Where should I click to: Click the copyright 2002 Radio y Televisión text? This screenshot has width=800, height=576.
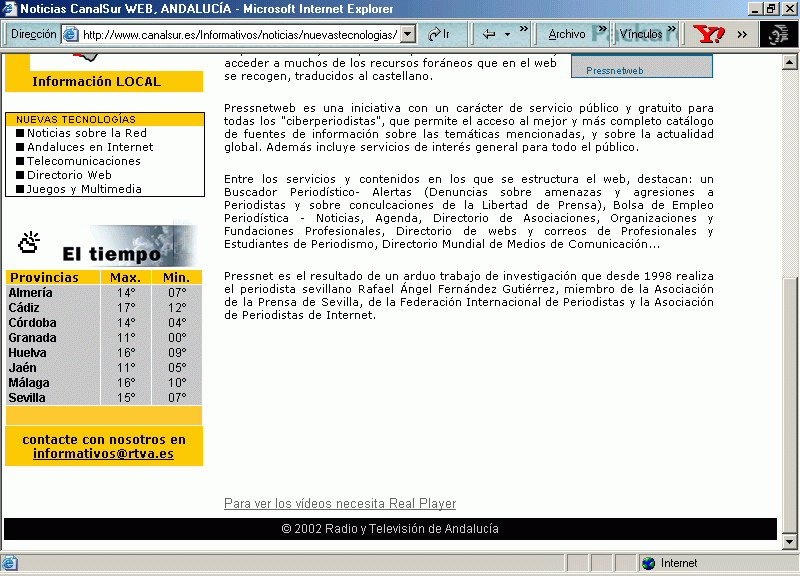(x=390, y=529)
